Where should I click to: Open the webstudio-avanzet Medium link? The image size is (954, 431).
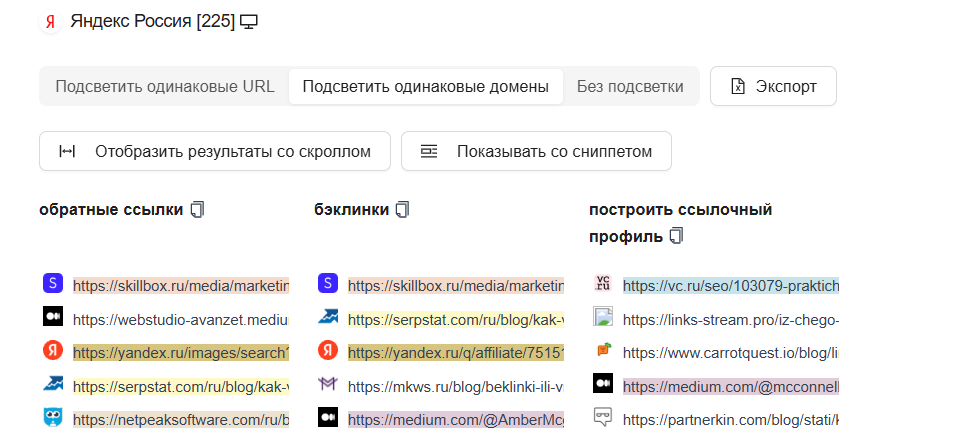[180, 319]
